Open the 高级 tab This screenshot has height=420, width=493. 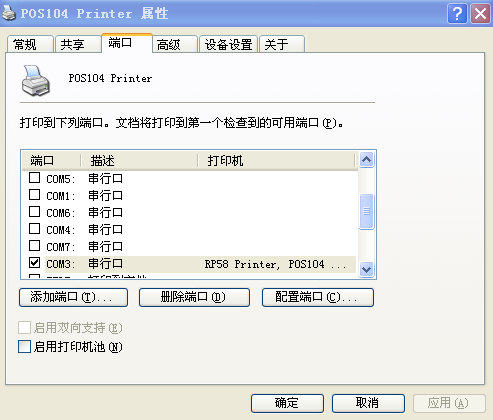click(x=175, y=44)
